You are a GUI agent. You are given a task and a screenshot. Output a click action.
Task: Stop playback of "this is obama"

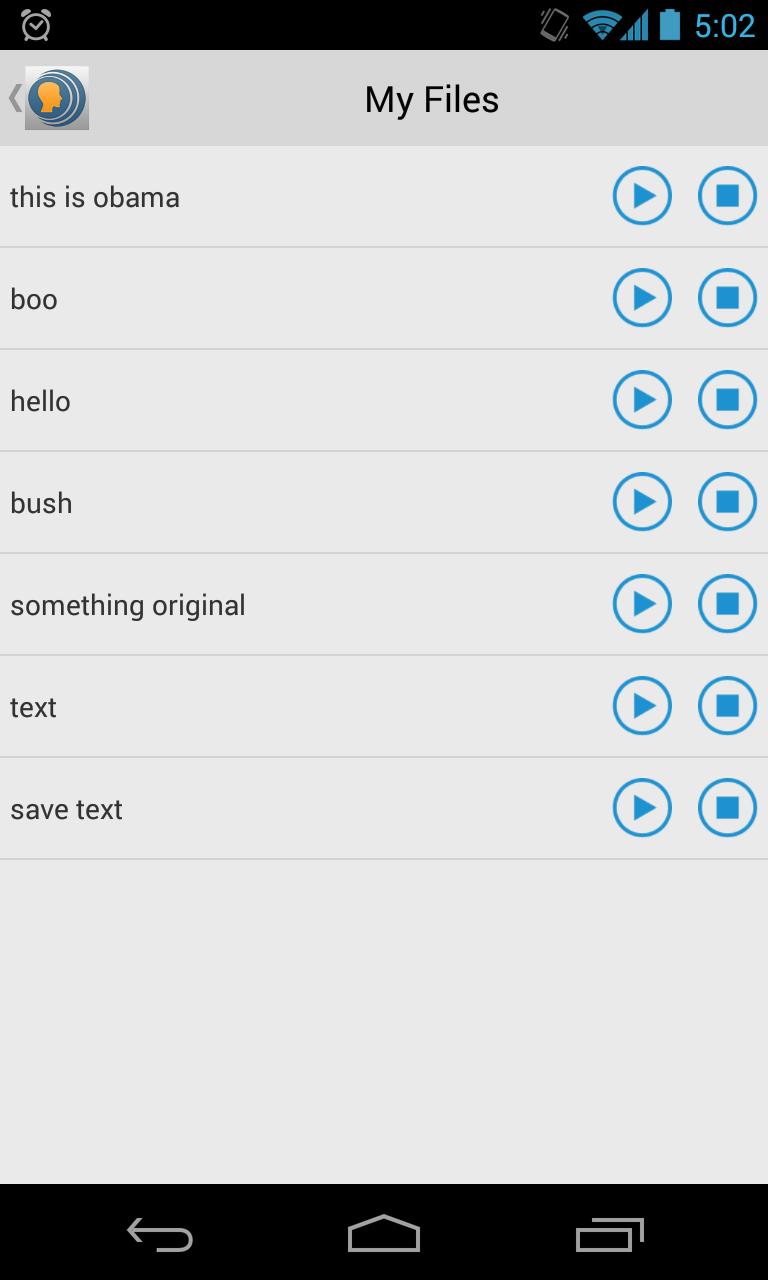pyautogui.click(x=727, y=196)
